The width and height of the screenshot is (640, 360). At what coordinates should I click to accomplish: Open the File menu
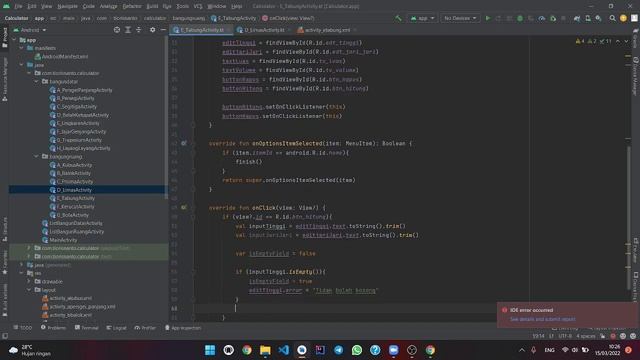tap(18, 6)
